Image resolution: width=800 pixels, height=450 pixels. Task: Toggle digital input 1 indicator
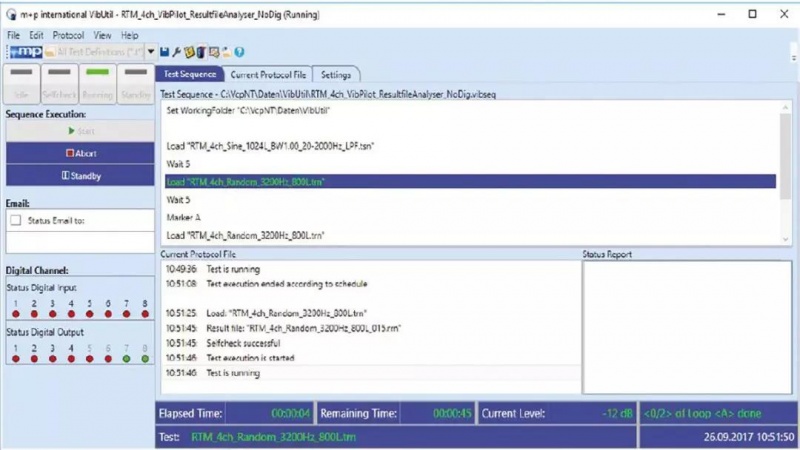[15, 314]
